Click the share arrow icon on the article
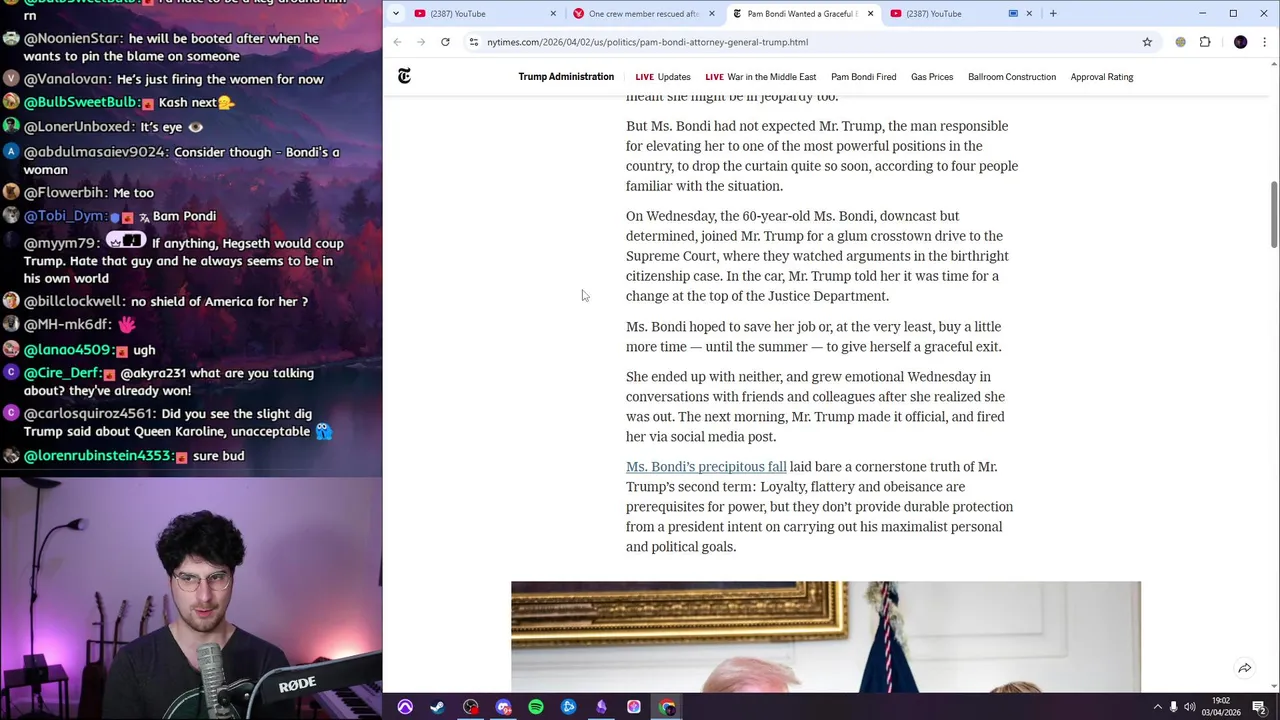 point(1245,668)
